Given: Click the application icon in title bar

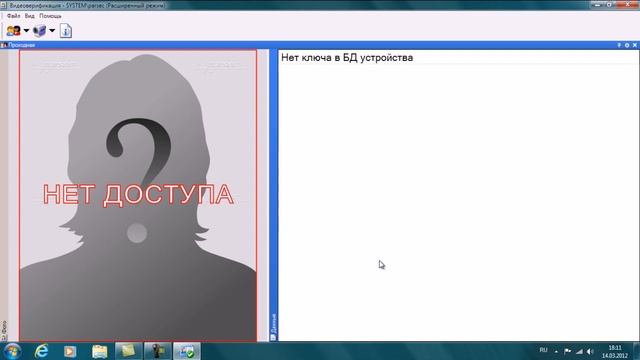Looking at the screenshot, I should click(4, 5).
